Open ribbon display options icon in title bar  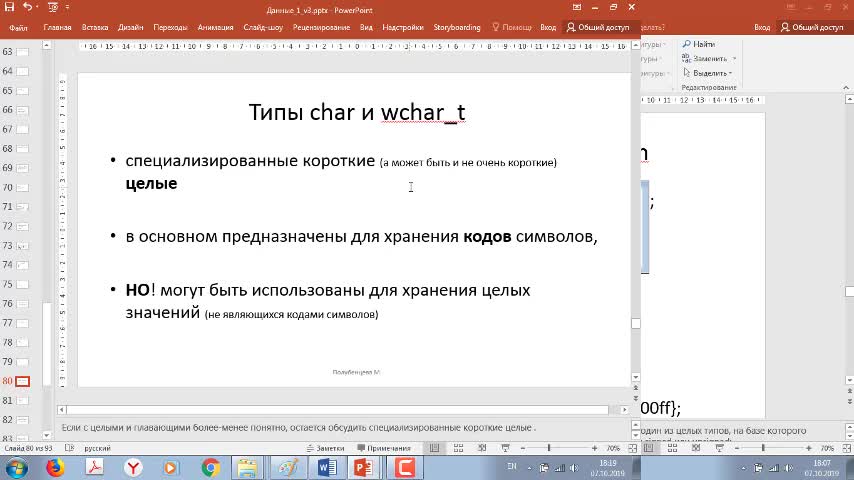[577, 7]
